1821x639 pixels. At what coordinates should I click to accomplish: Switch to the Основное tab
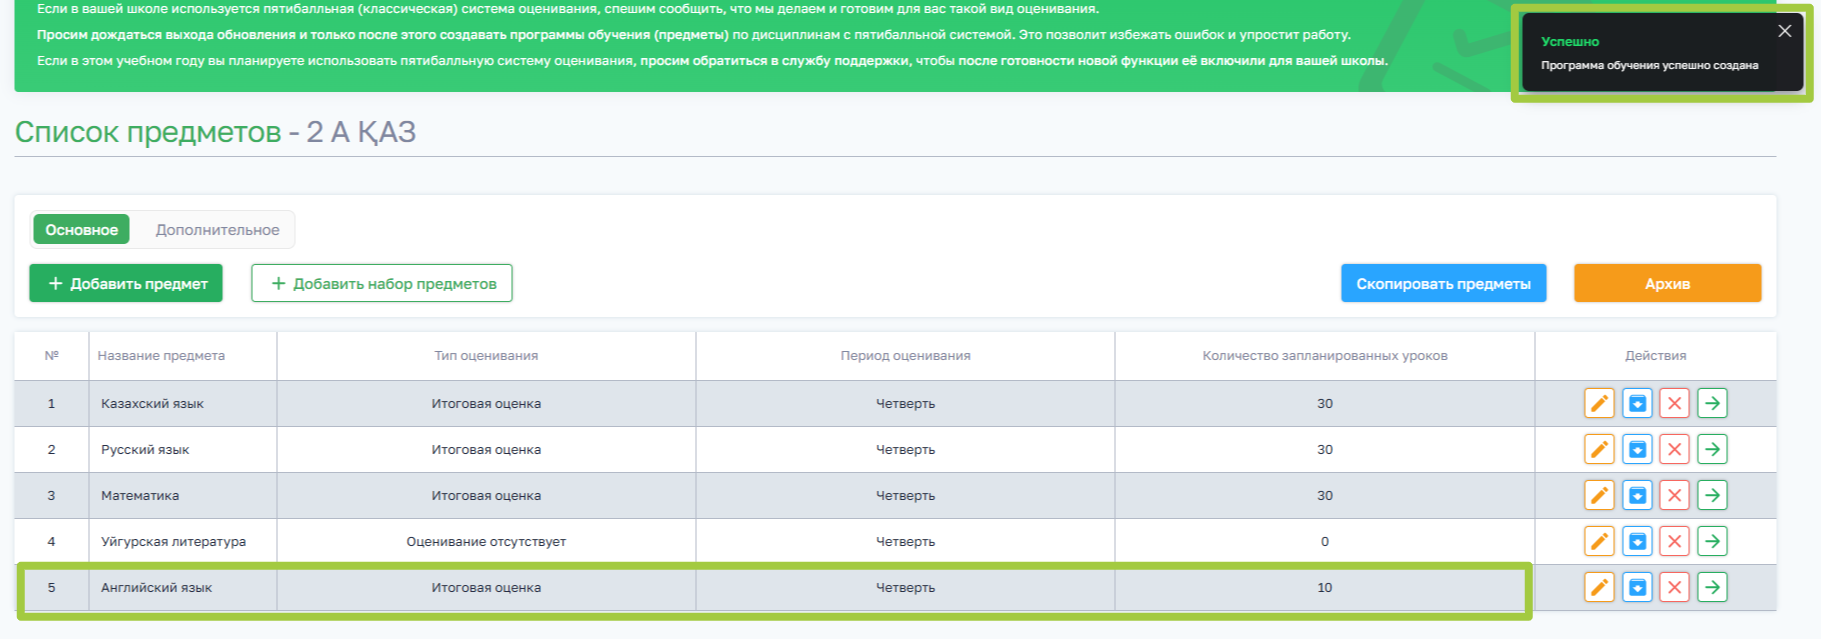pyautogui.click(x=81, y=229)
